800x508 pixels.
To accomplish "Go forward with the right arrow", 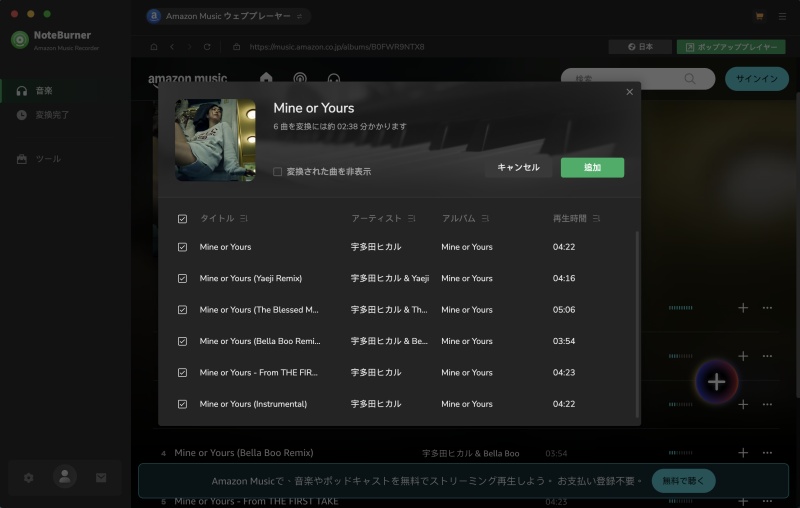I will click(x=190, y=47).
